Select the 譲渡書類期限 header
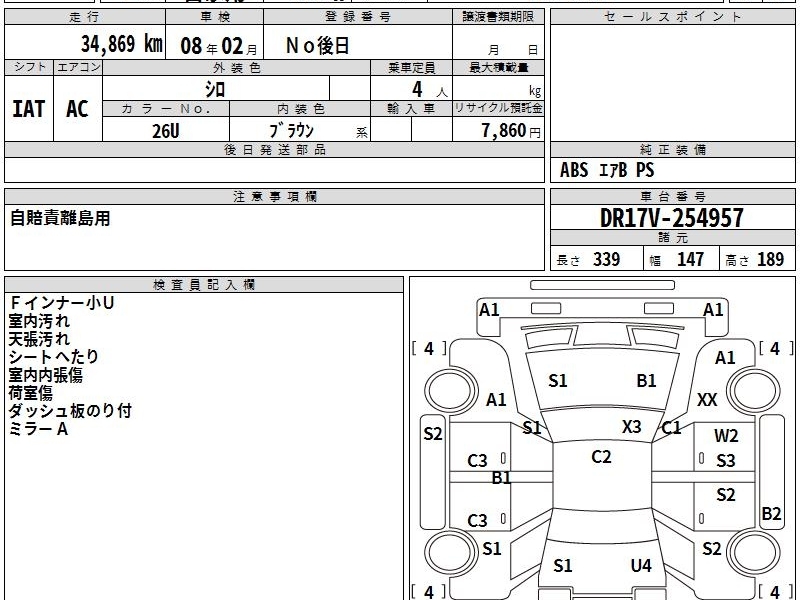800x600 pixels. click(x=498, y=16)
